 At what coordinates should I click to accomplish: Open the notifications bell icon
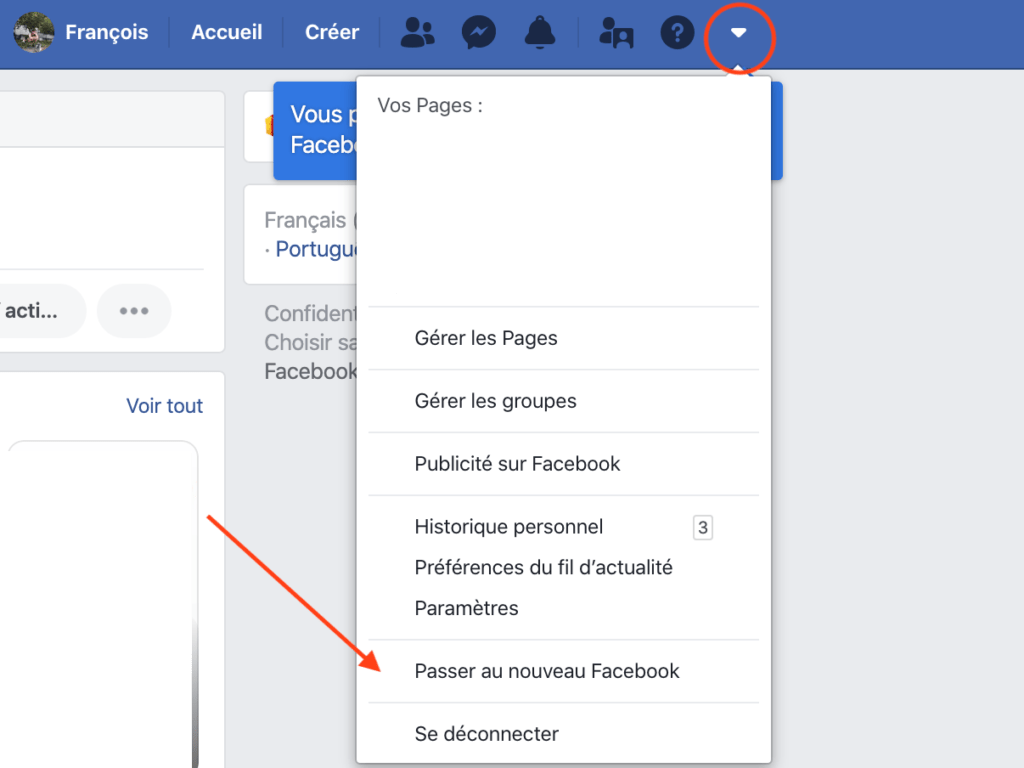pyautogui.click(x=540, y=33)
